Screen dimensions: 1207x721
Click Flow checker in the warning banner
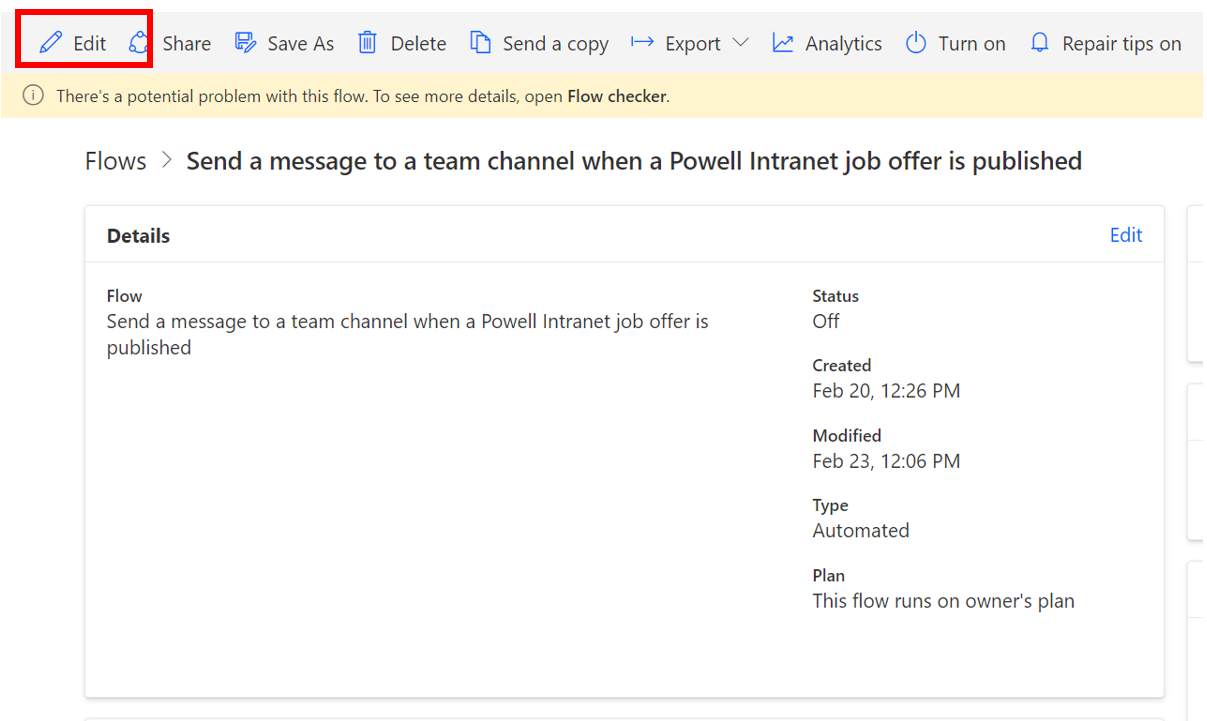[x=617, y=97]
